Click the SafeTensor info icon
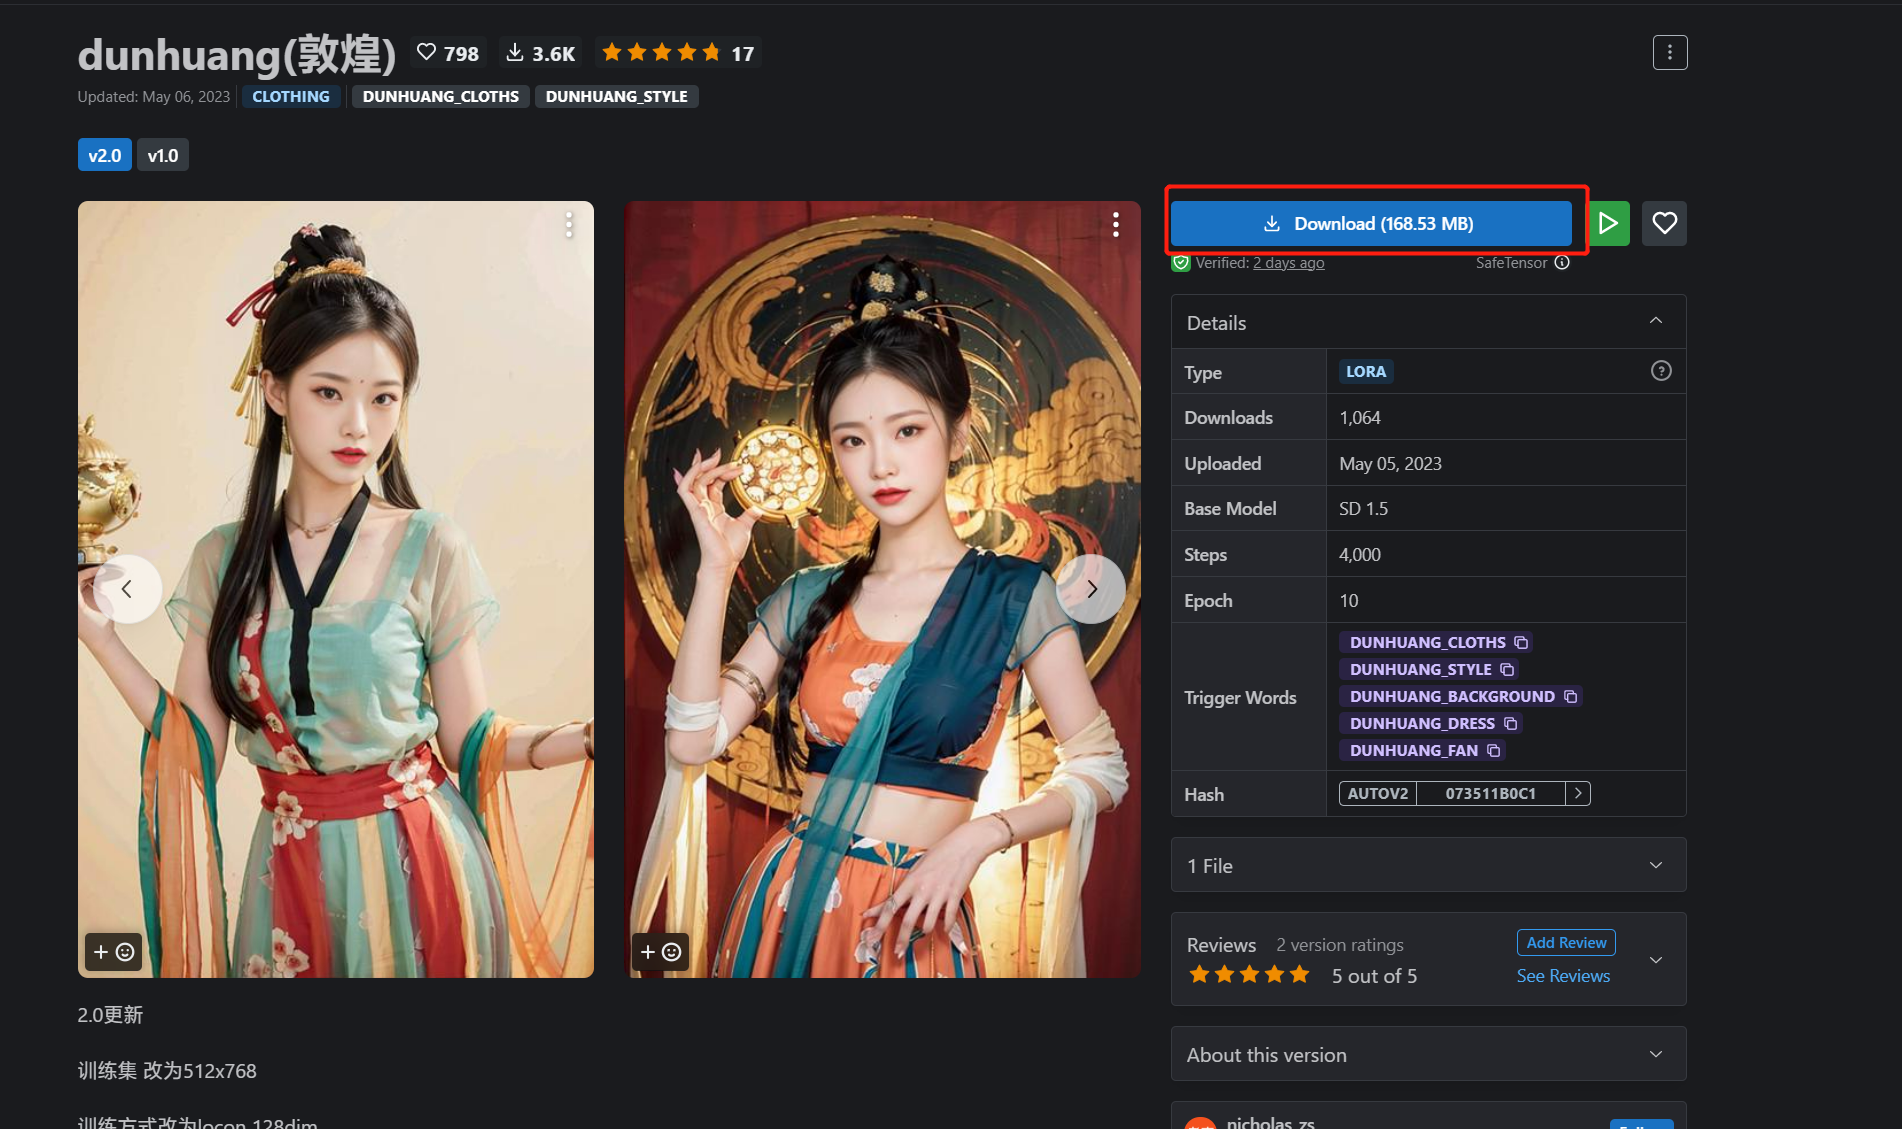 [x=1562, y=263]
